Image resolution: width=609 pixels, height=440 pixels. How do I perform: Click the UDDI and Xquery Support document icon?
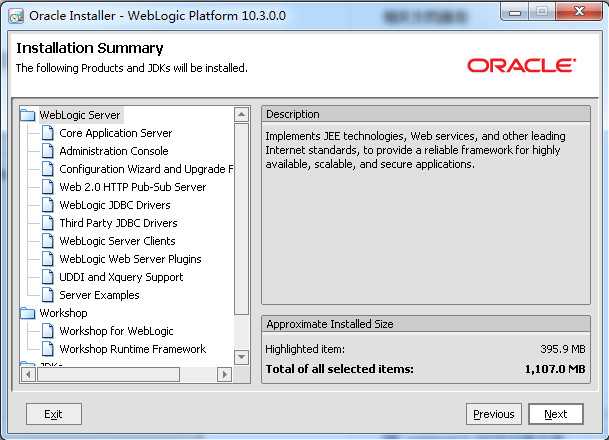coord(48,277)
